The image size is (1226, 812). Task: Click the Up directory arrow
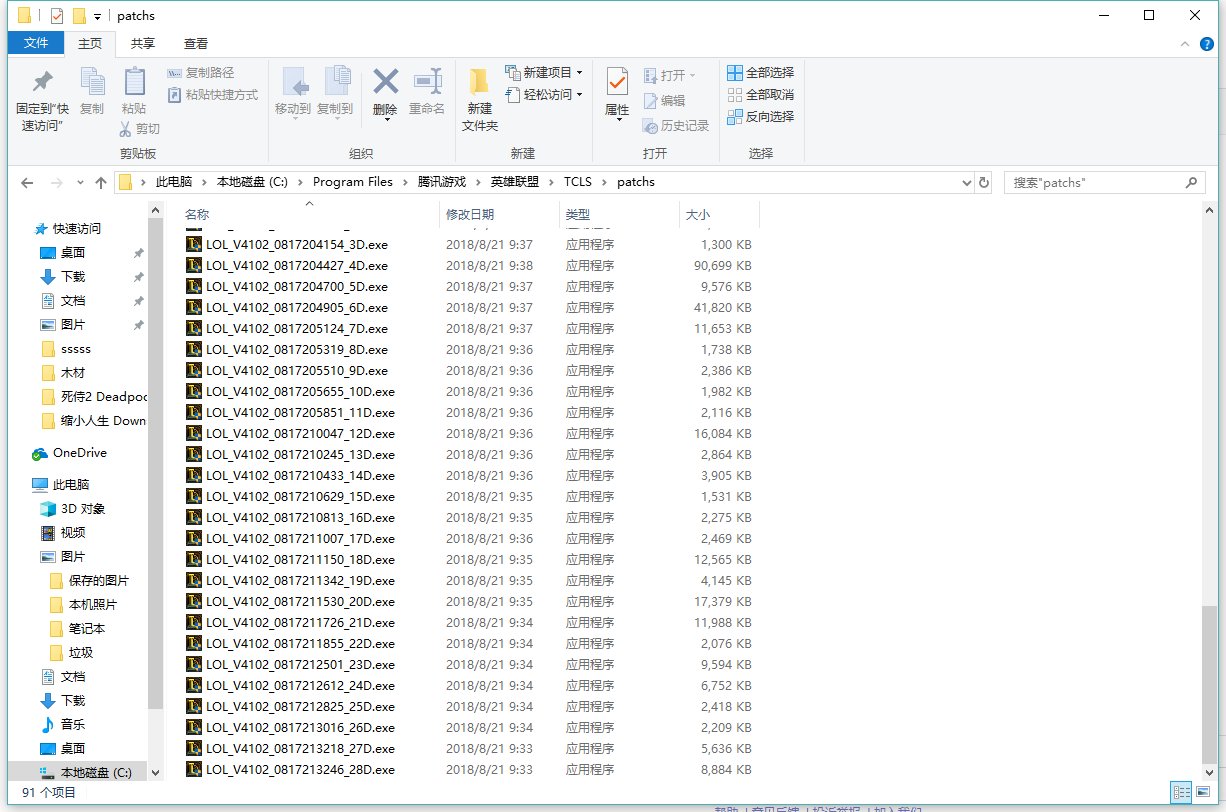[x=101, y=183]
